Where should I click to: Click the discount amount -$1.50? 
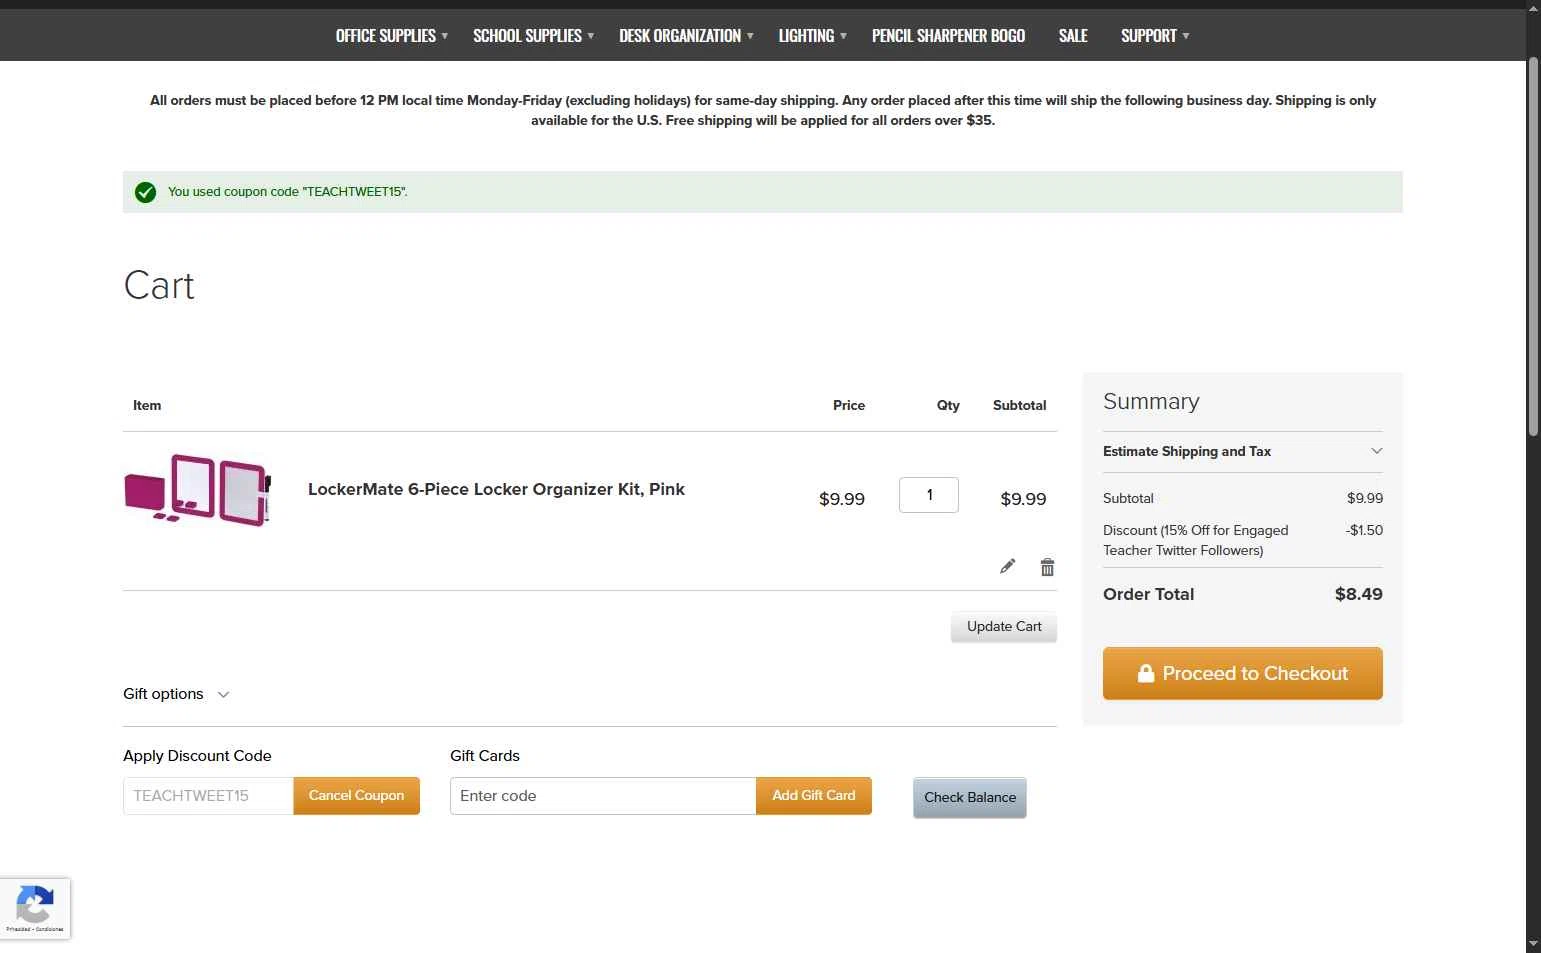pos(1364,530)
